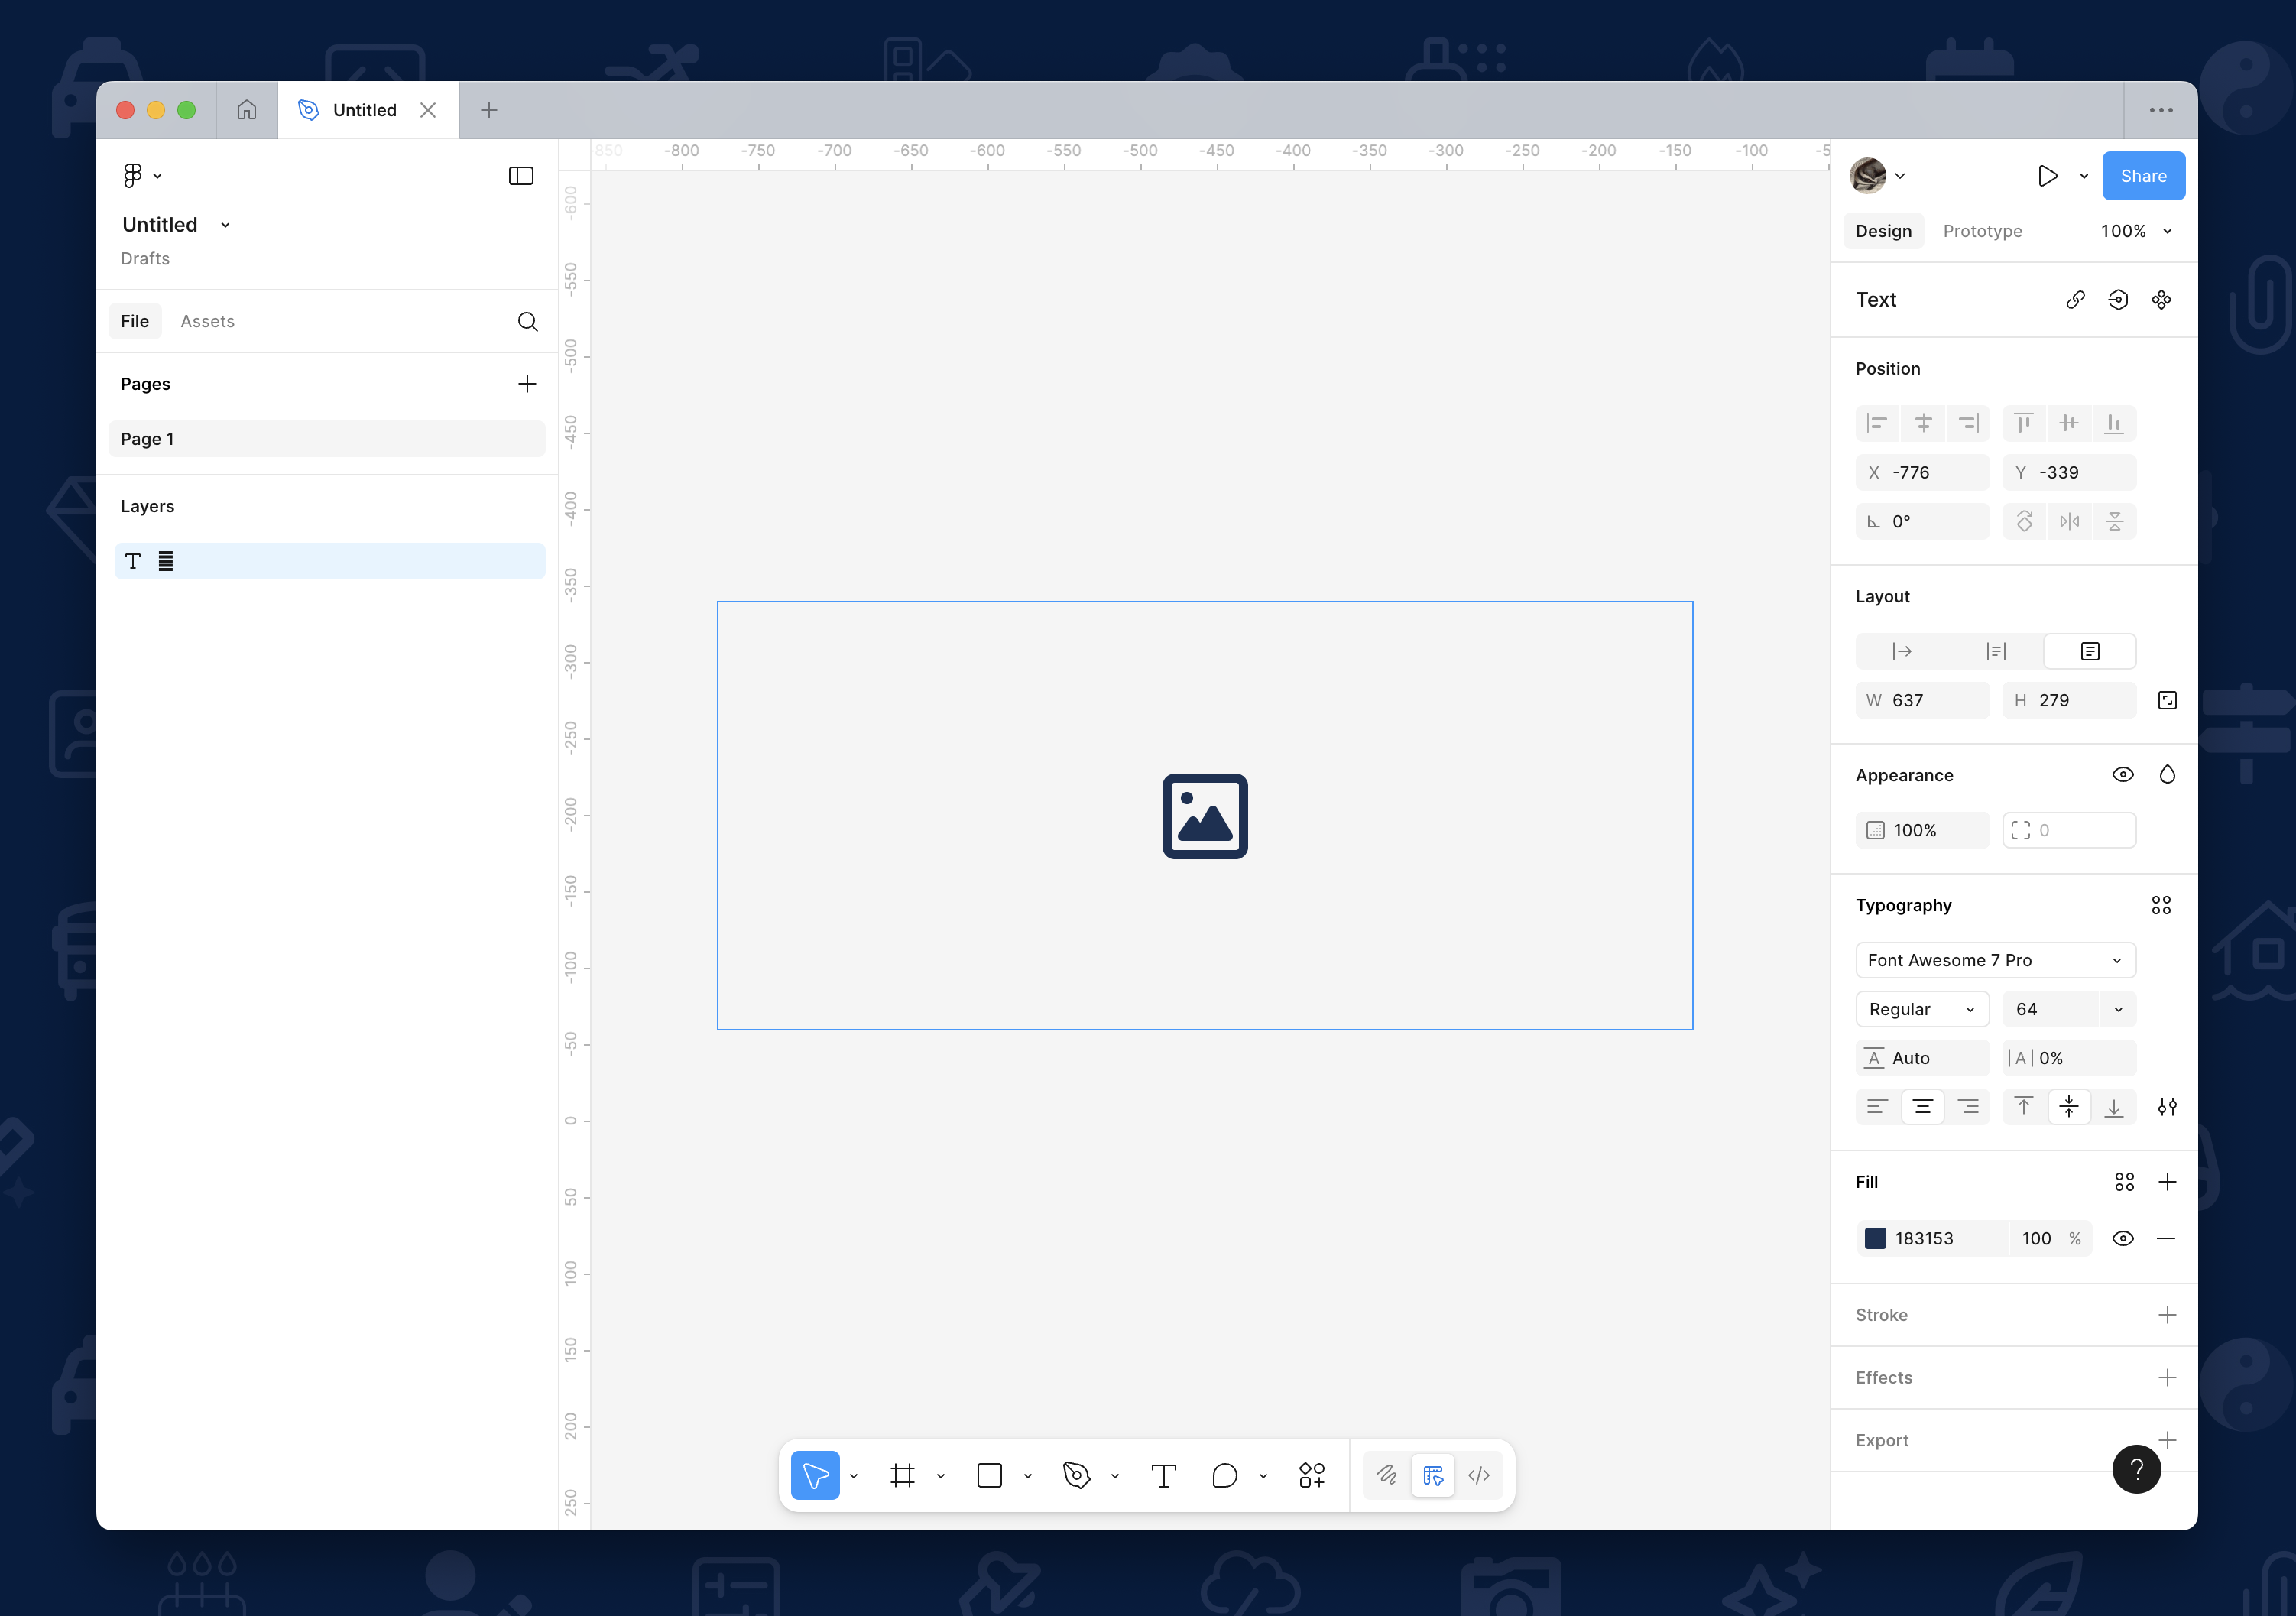
Task: Click the Share button
Action: (x=2143, y=175)
